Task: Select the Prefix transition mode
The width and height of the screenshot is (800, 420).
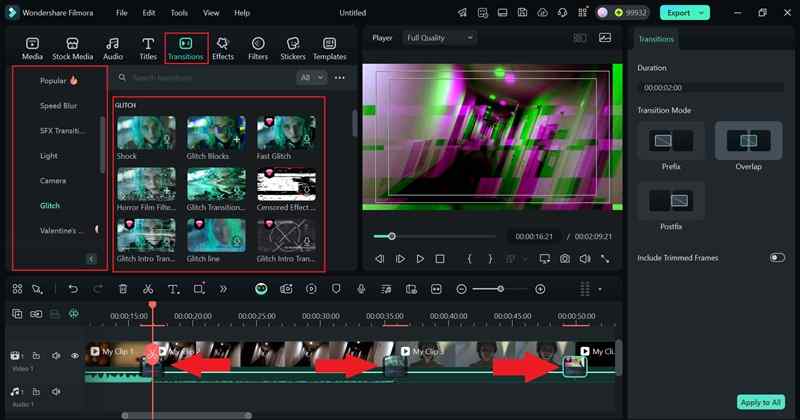Action: pos(671,141)
